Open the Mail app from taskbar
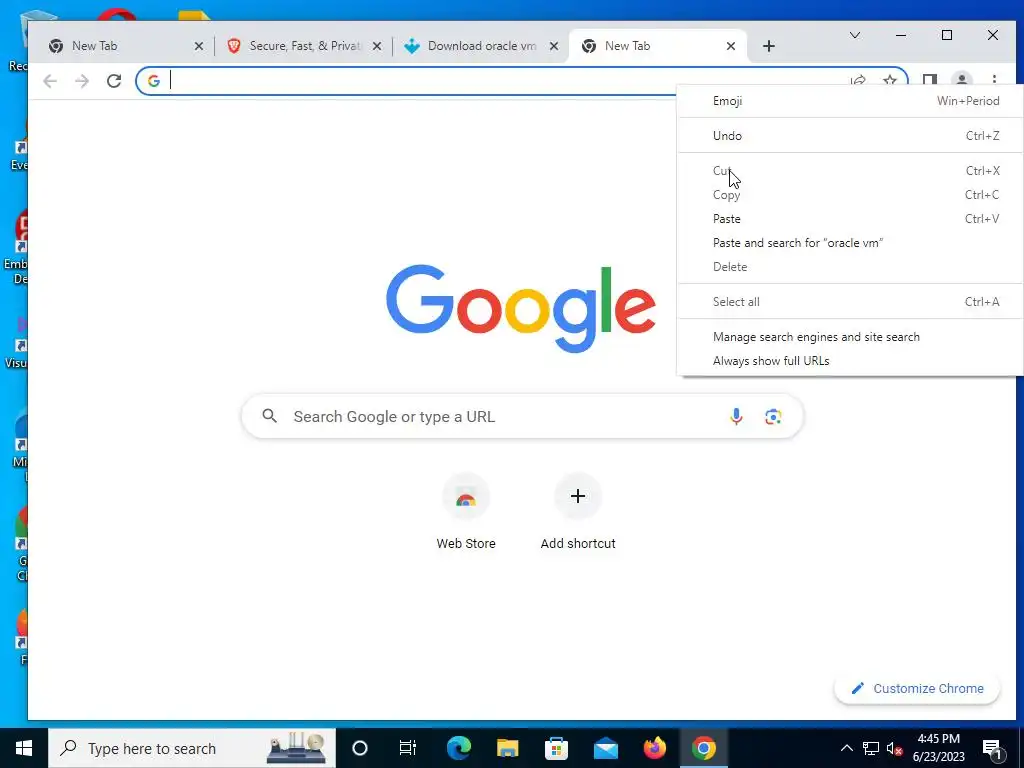The width and height of the screenshot is (1024, 768). 605,748
